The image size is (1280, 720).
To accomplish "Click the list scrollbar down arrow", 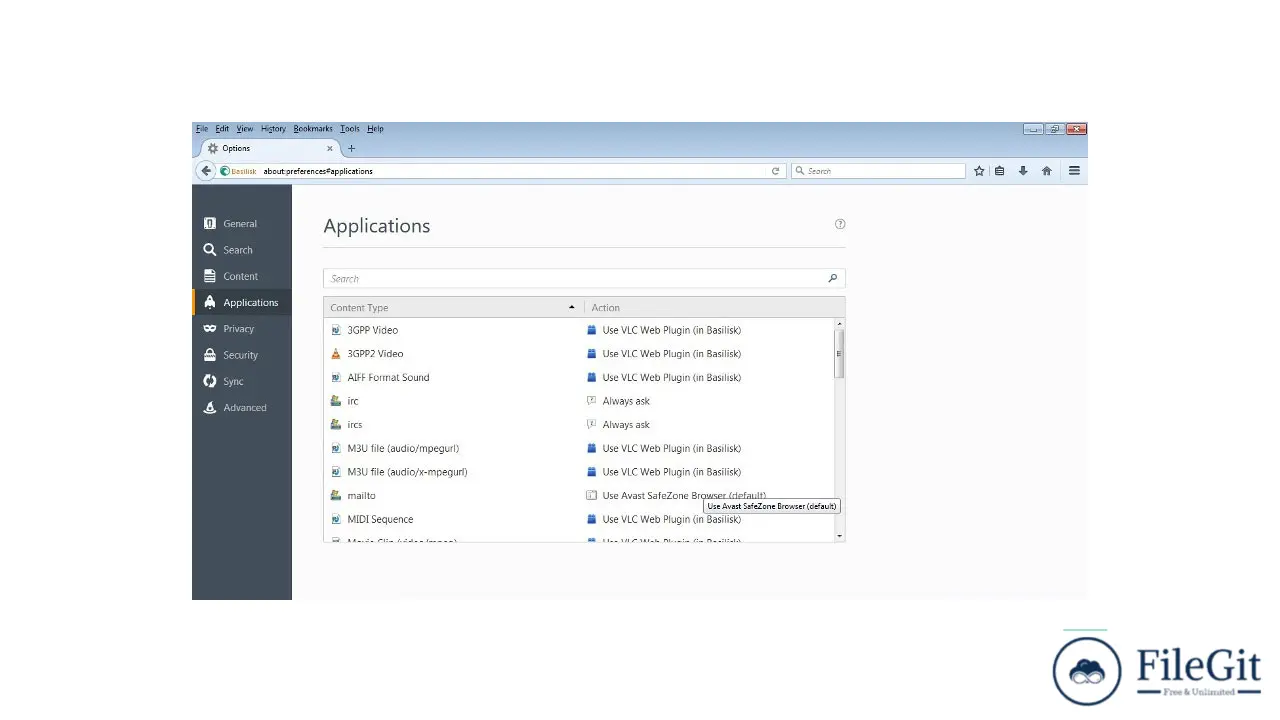I will (840, 536).
